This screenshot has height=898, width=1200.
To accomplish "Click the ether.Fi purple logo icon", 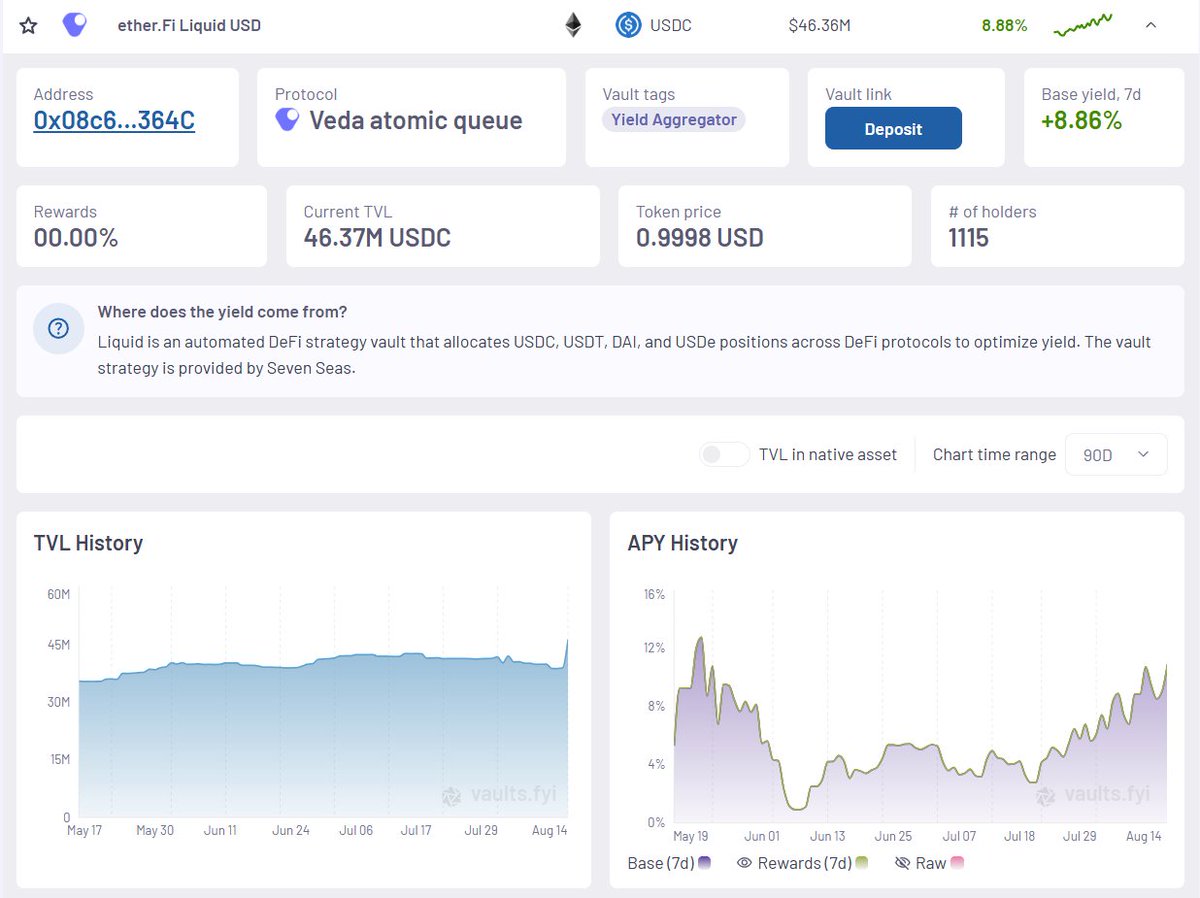I will [x=74, y=25].
